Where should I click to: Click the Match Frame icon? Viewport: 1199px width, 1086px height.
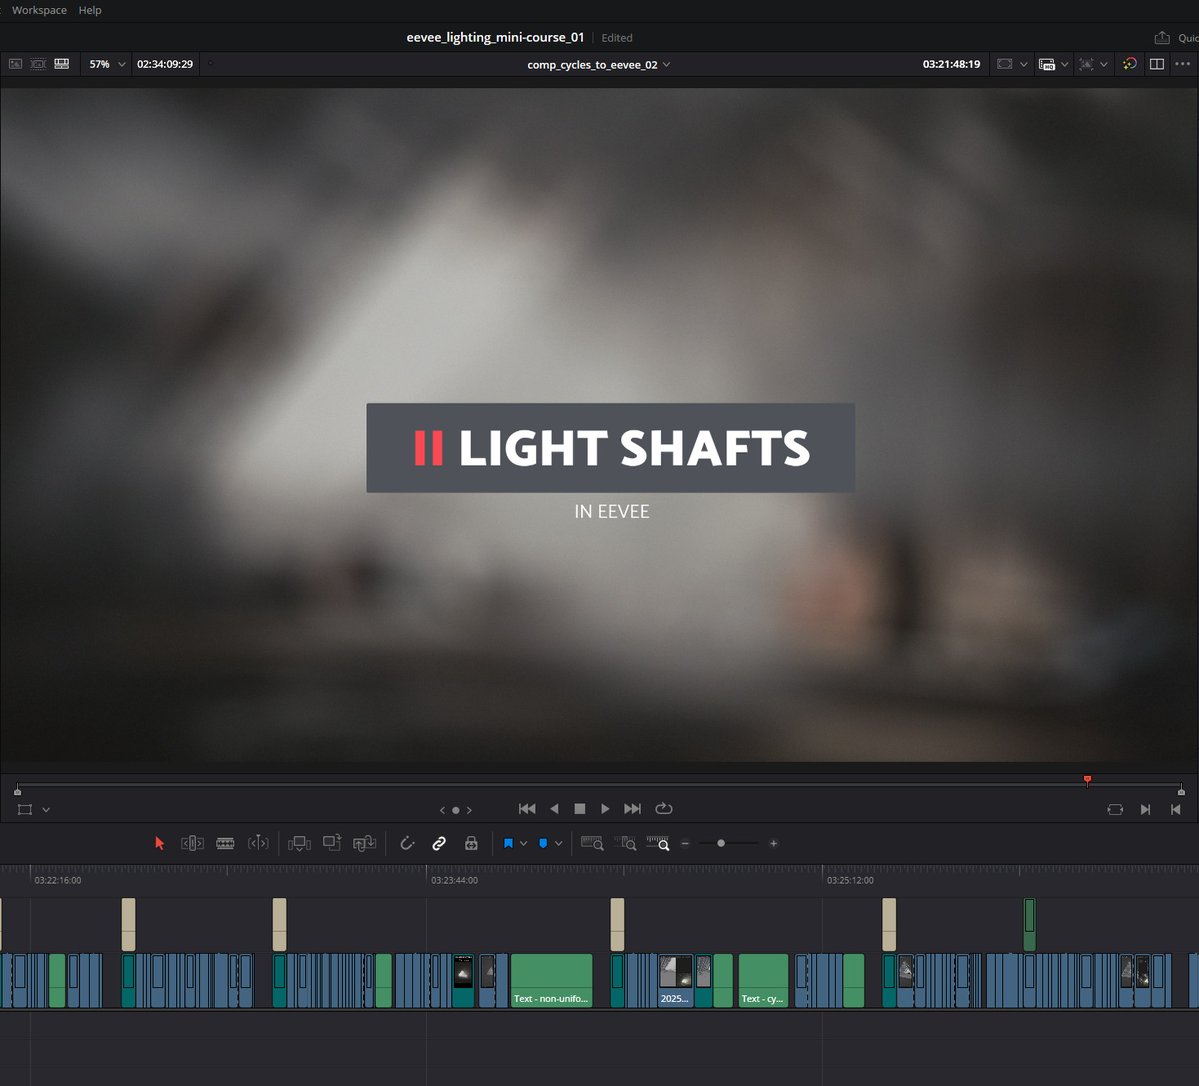[x=1115, y=809]
